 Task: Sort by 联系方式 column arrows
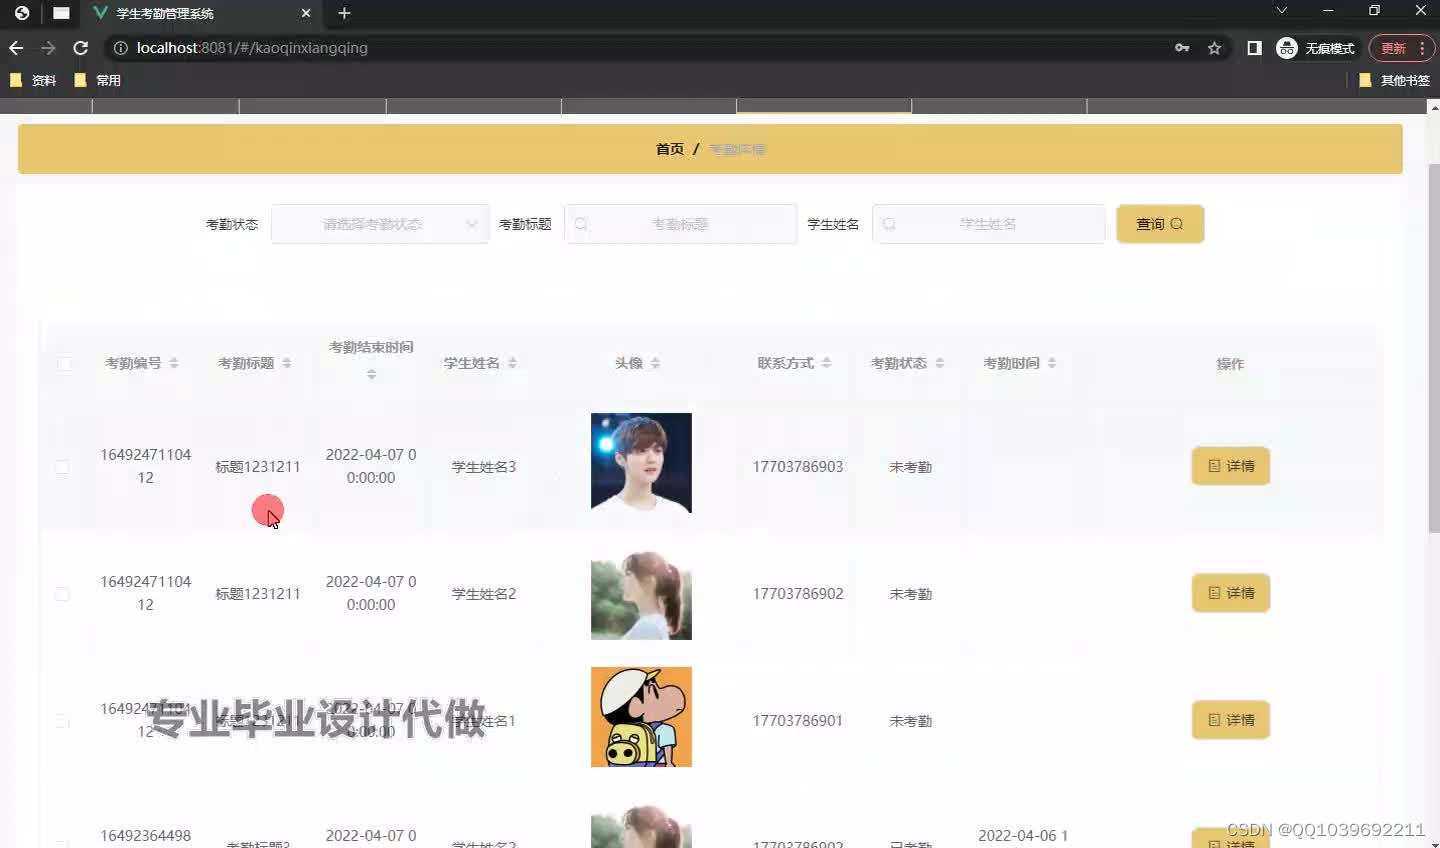[826, 363]
